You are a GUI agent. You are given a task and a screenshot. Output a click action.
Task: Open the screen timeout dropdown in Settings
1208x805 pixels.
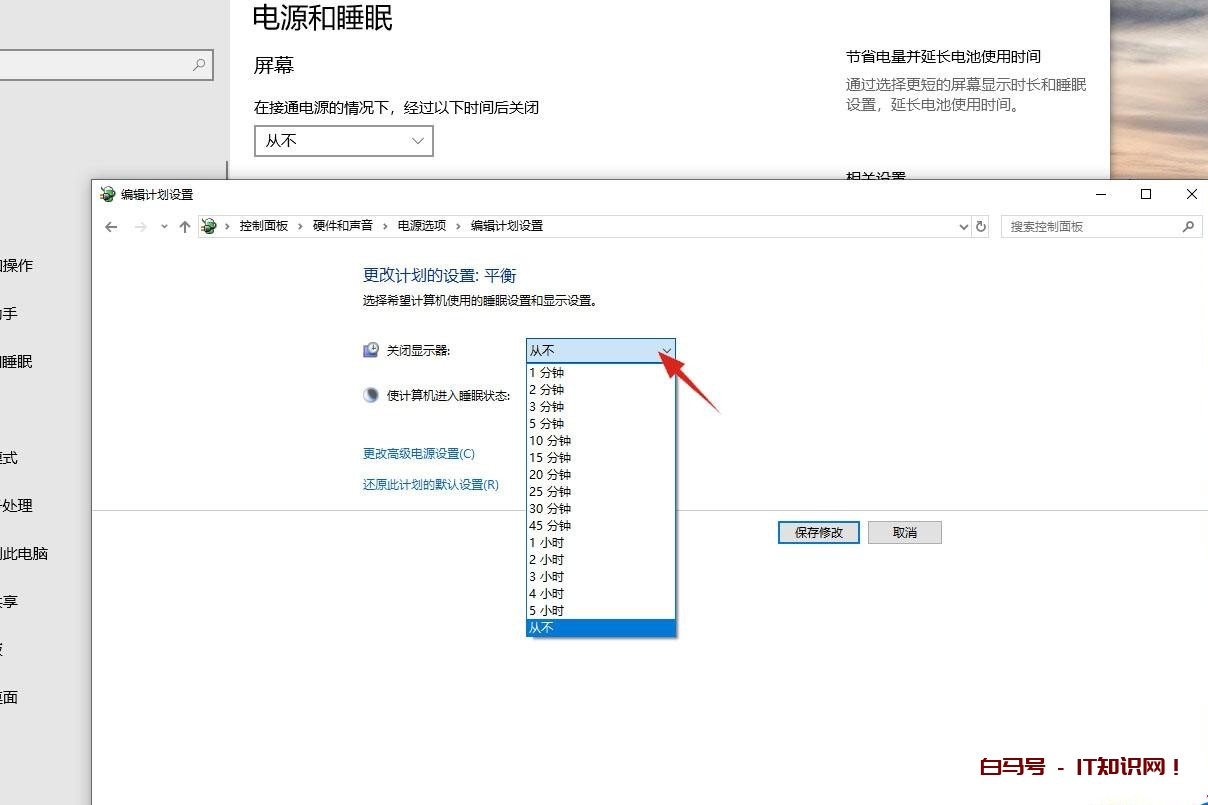[343, 141]
